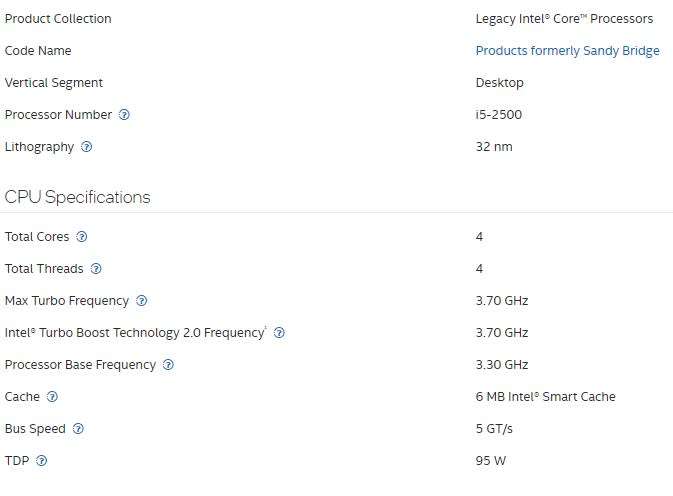Click the Lithography help question mark

(x=87, y=147)
